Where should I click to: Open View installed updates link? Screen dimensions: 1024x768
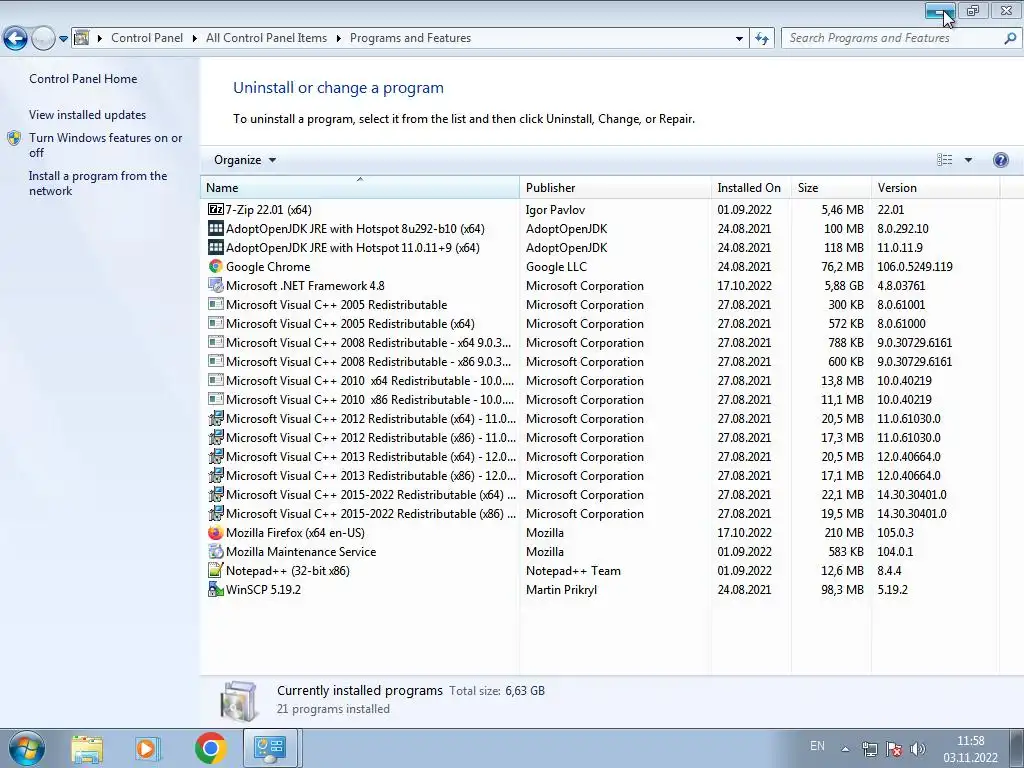[x=88, y=115]
